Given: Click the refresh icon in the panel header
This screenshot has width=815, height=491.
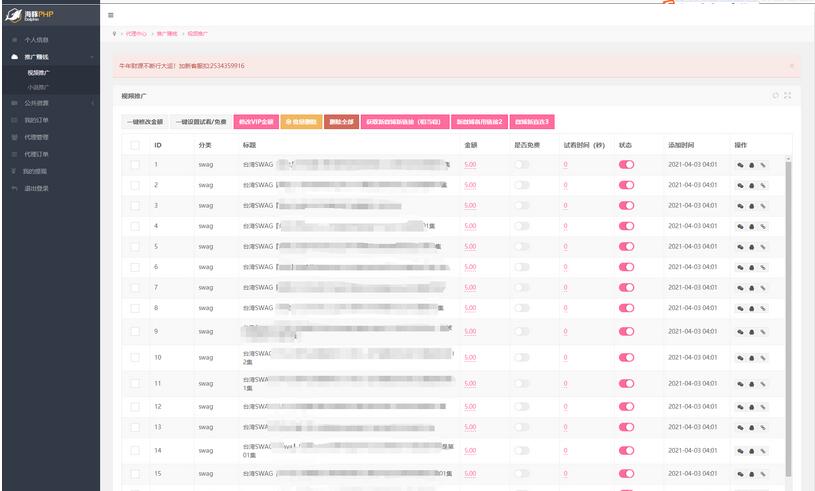Looking at the screenshot, I should 775,96.
